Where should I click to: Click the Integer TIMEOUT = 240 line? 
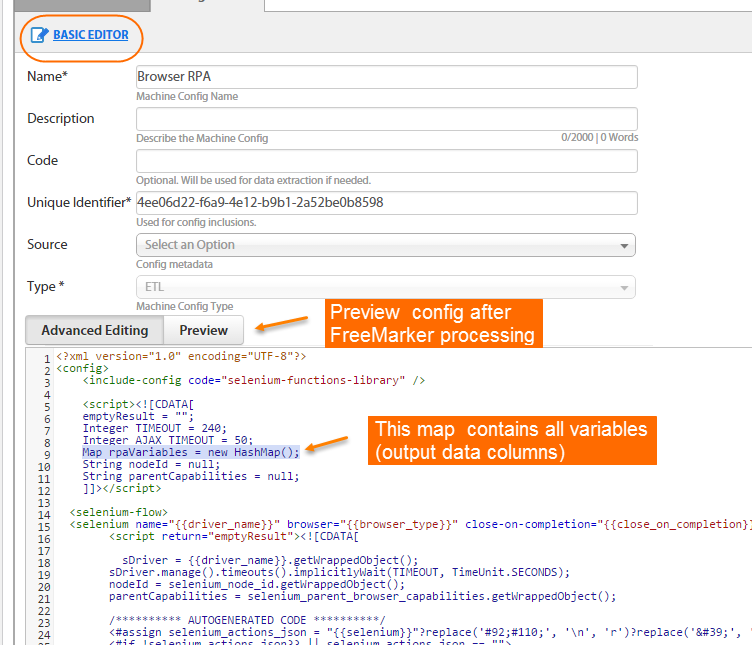click(154, 428)
